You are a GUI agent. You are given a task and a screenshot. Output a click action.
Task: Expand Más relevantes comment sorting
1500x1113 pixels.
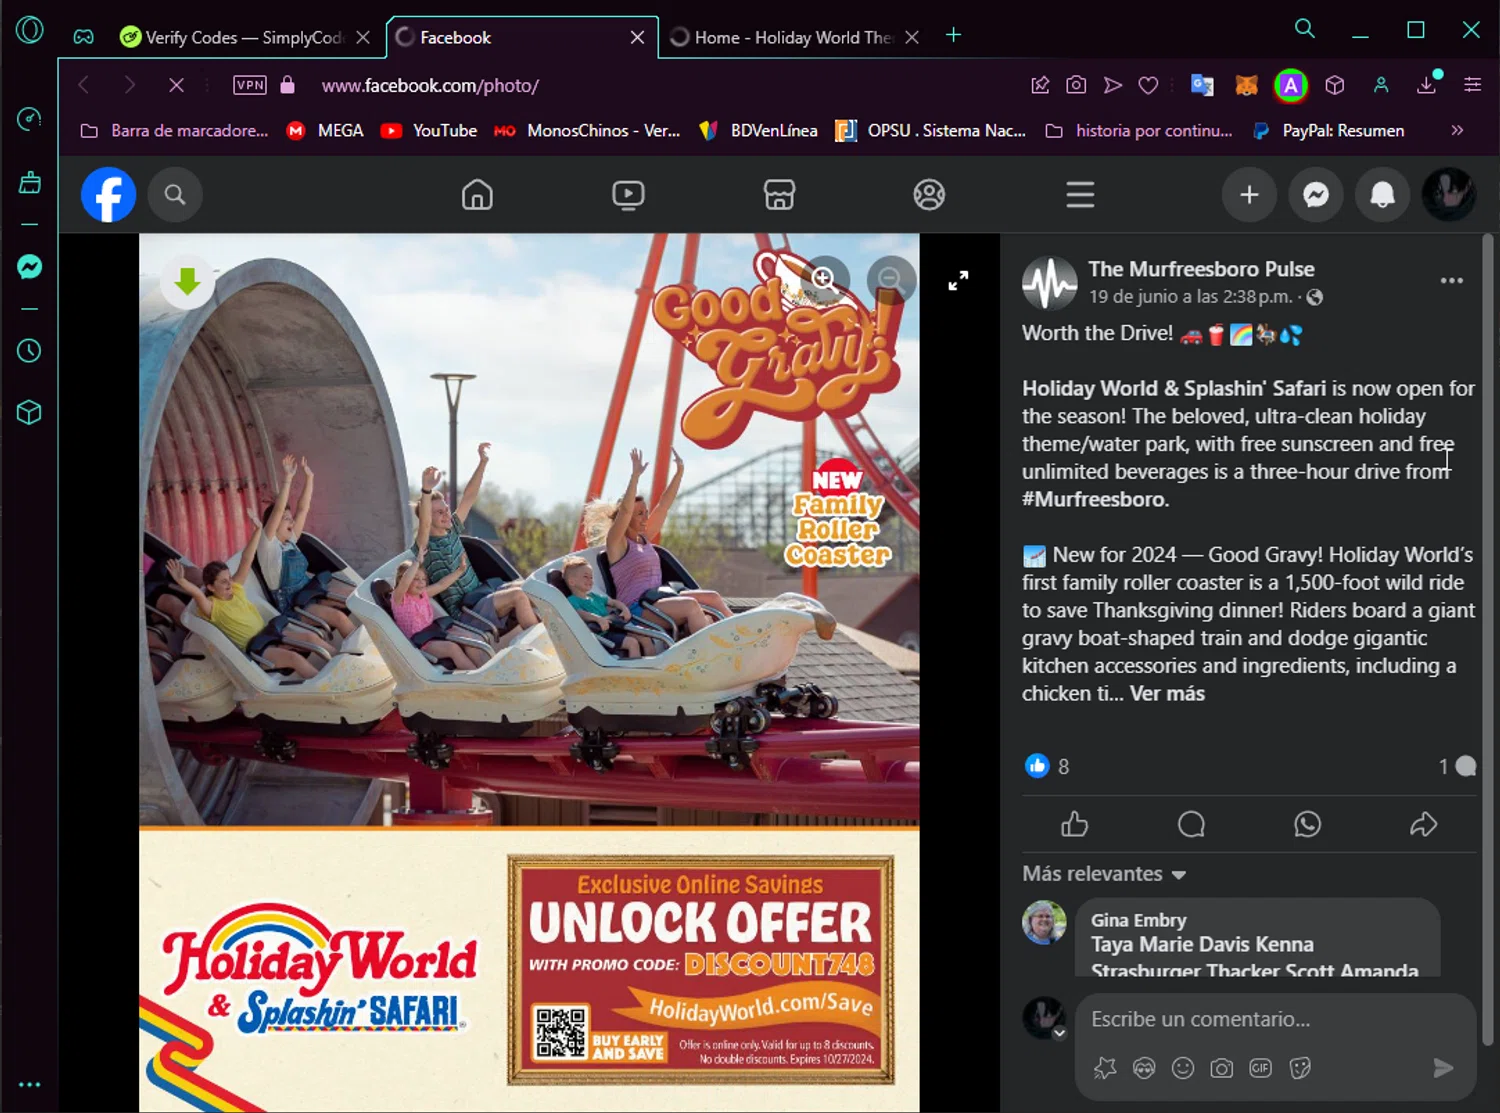[x=1104, y=874]
